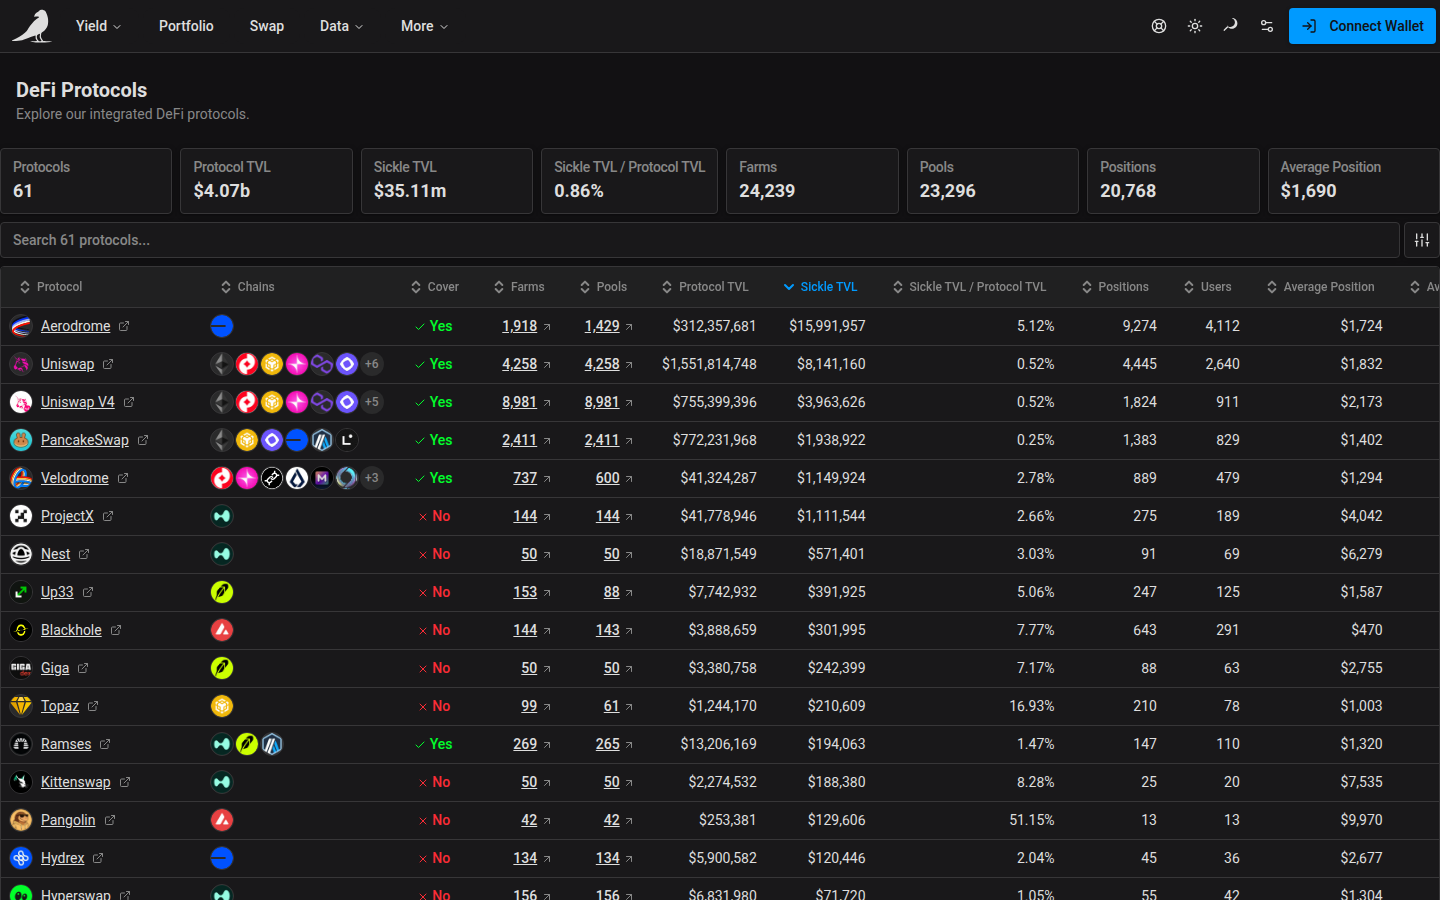Click the white bird logo in the navbar
This screenshot has width=1440, height=900.
point(32,26)
